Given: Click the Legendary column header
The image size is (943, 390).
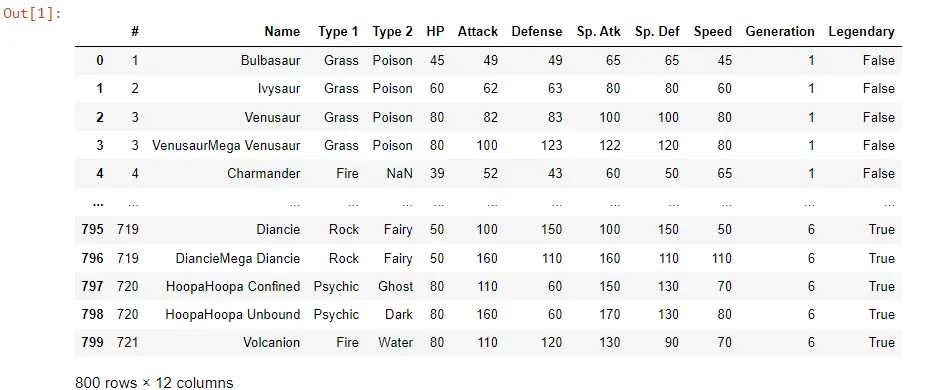Looking at the screenshot, I should pyautogui.click(x=861, y=32).
